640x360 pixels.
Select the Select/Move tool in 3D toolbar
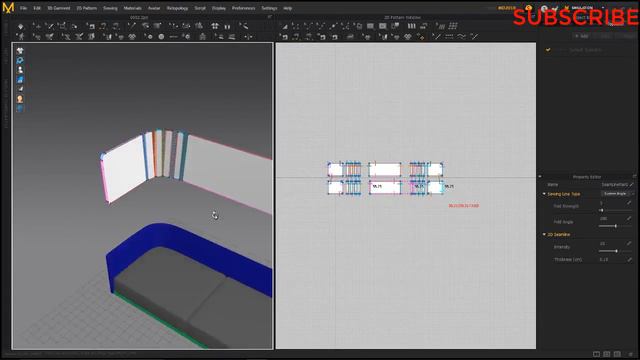(37, 26)
